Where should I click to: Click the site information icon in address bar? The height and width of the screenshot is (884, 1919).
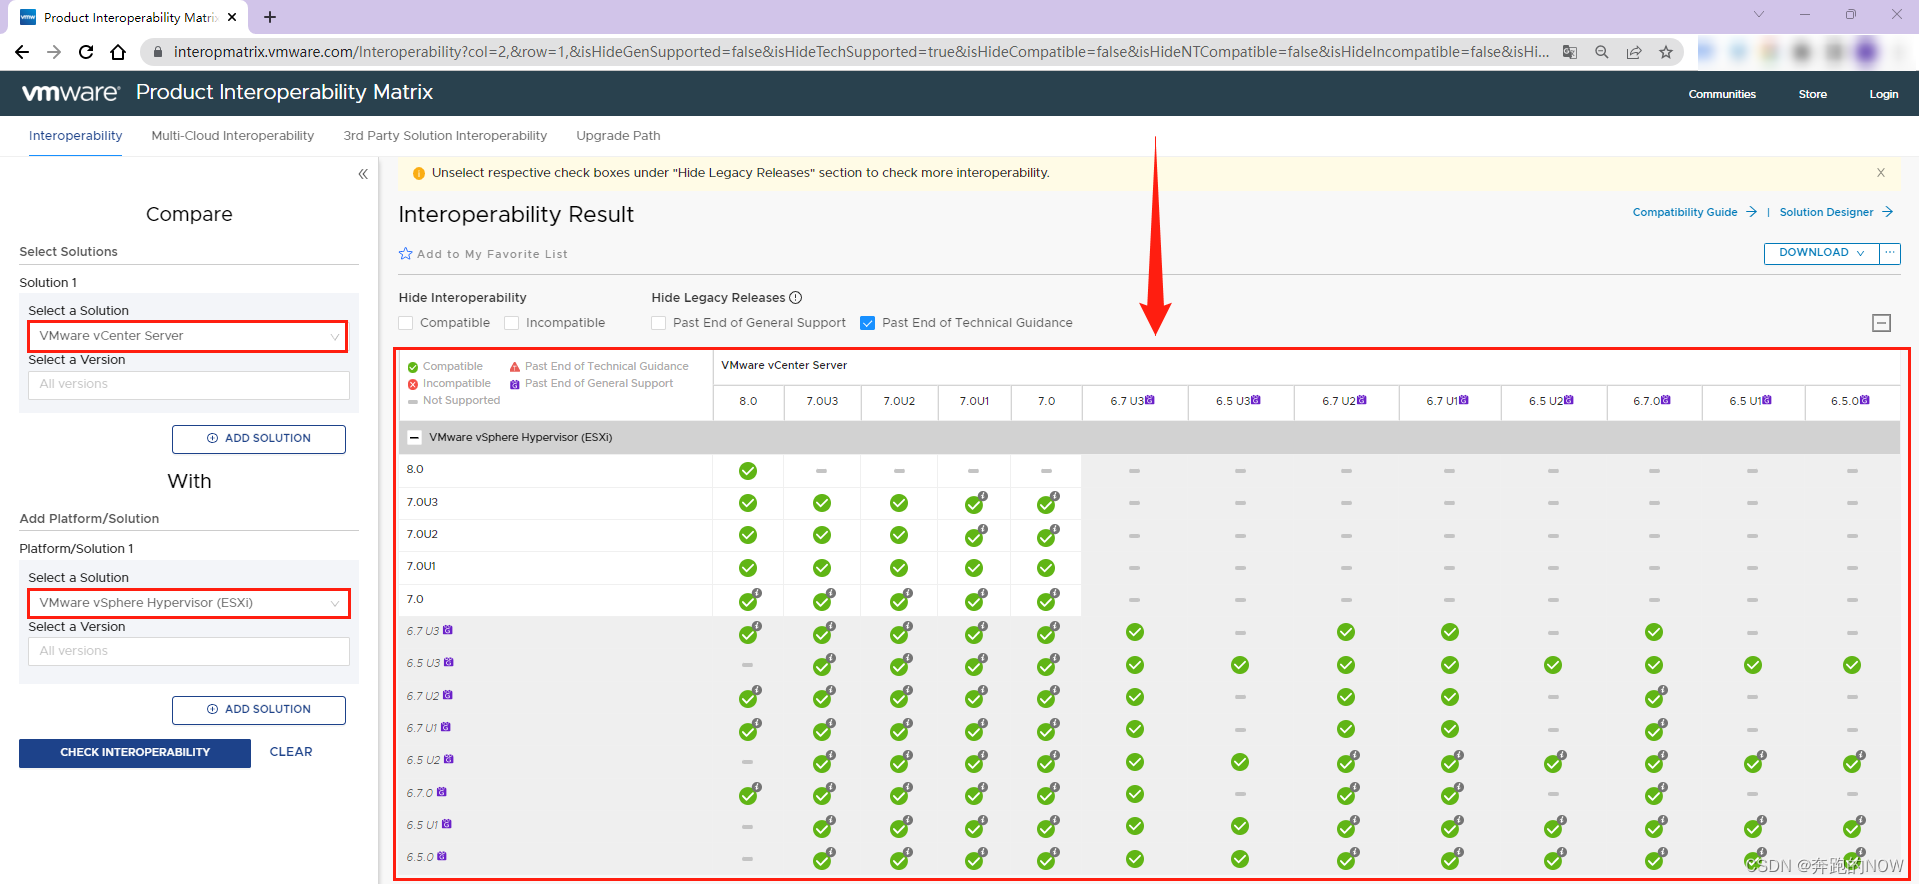coord(156,52)
